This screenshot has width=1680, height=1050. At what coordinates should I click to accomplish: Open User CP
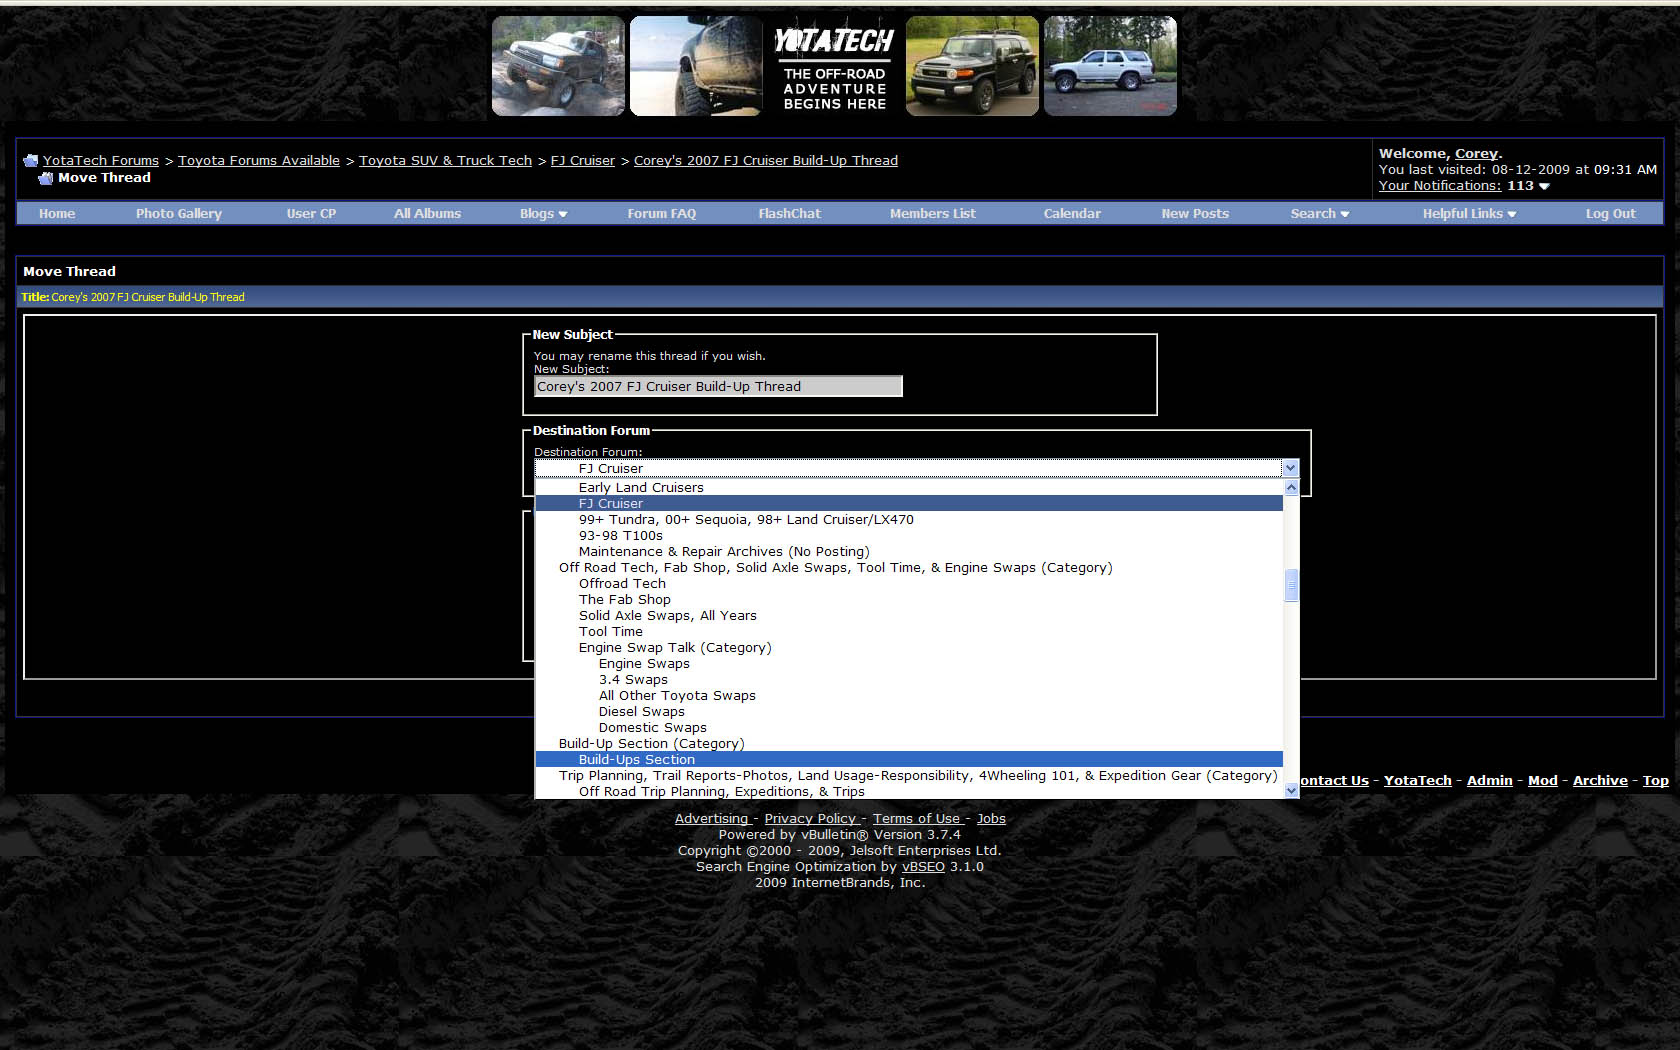[x=311, y=214]
